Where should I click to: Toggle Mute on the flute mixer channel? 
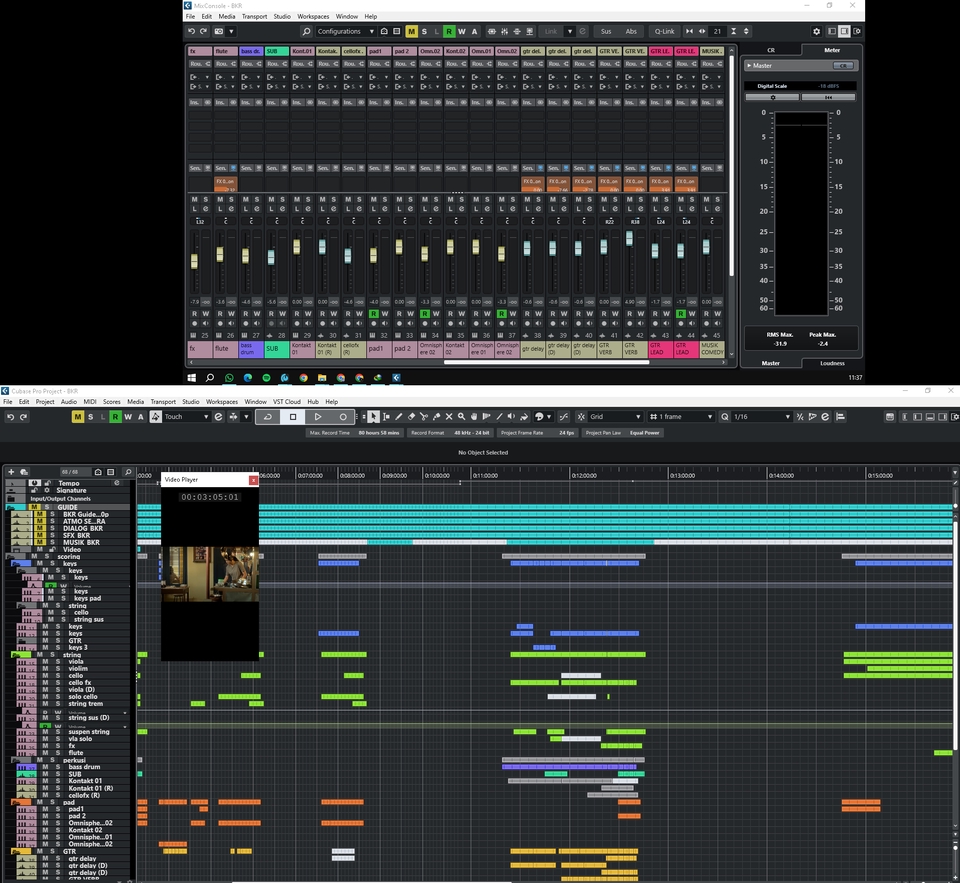pyautogui.click(x=220, y=200)
